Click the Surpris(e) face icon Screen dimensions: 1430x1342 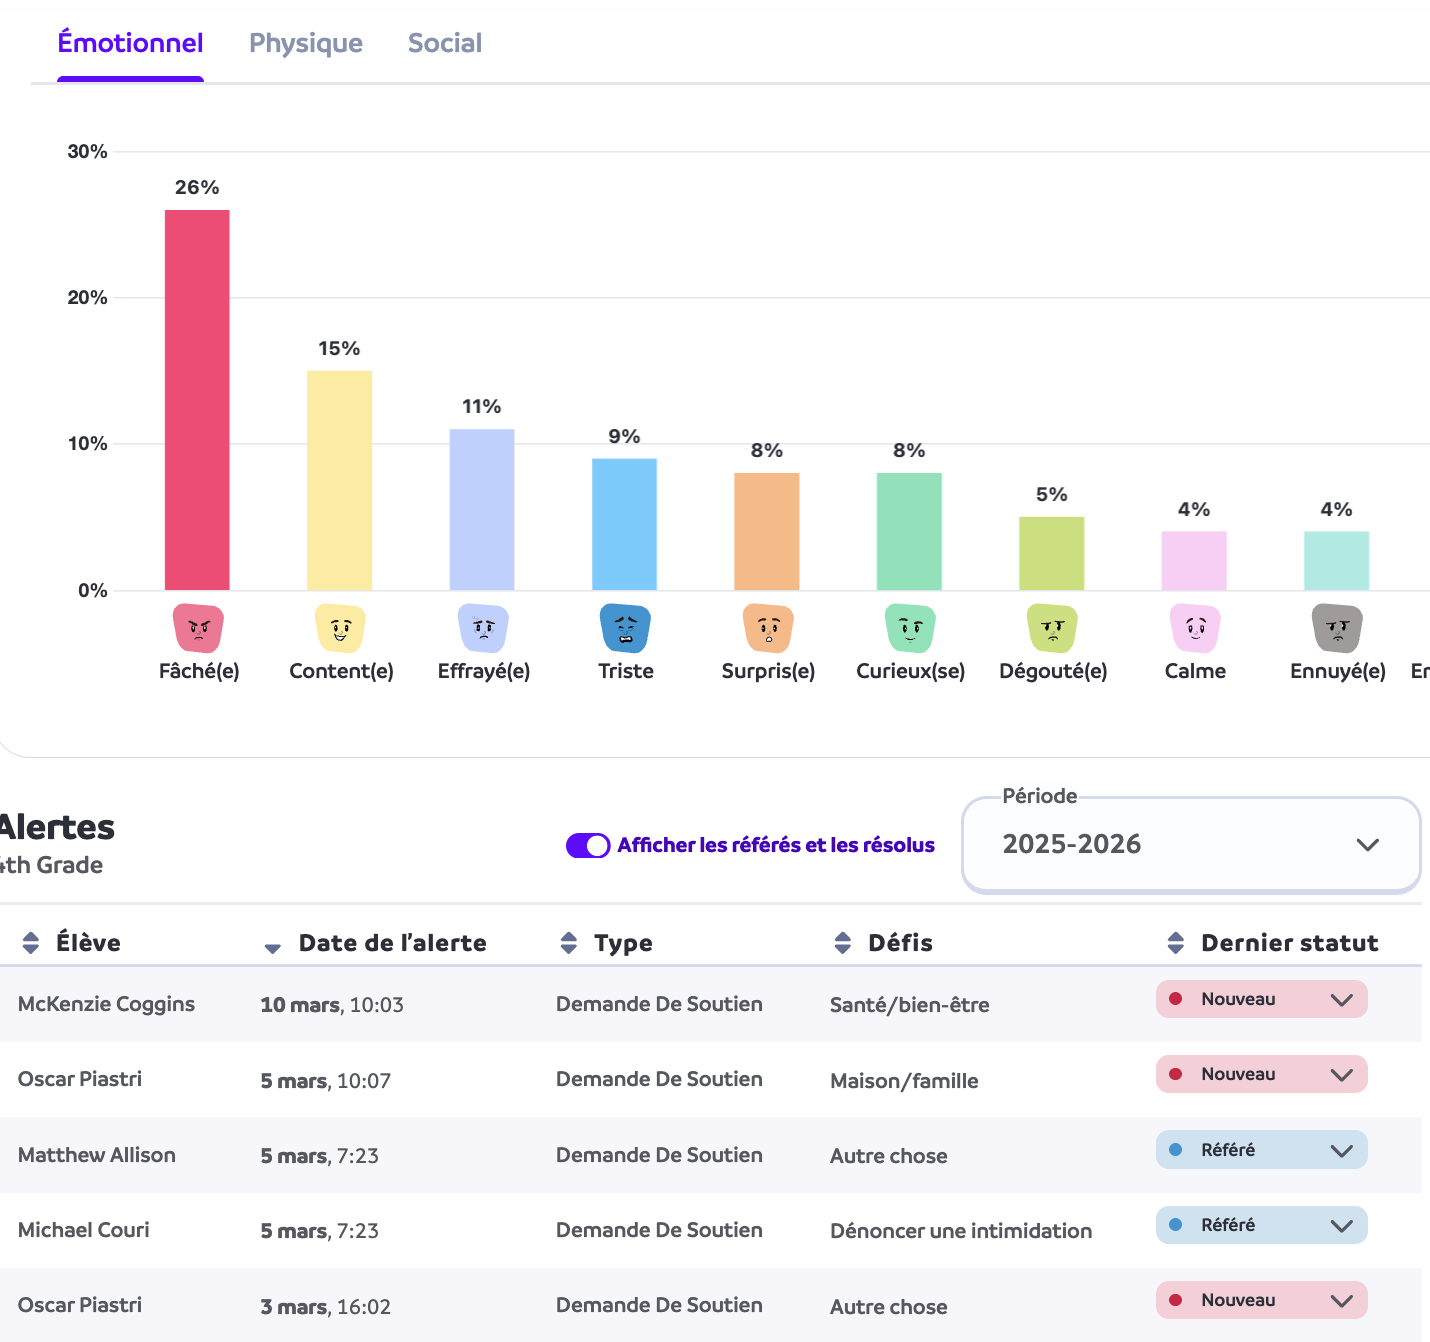tap(768, 628)
